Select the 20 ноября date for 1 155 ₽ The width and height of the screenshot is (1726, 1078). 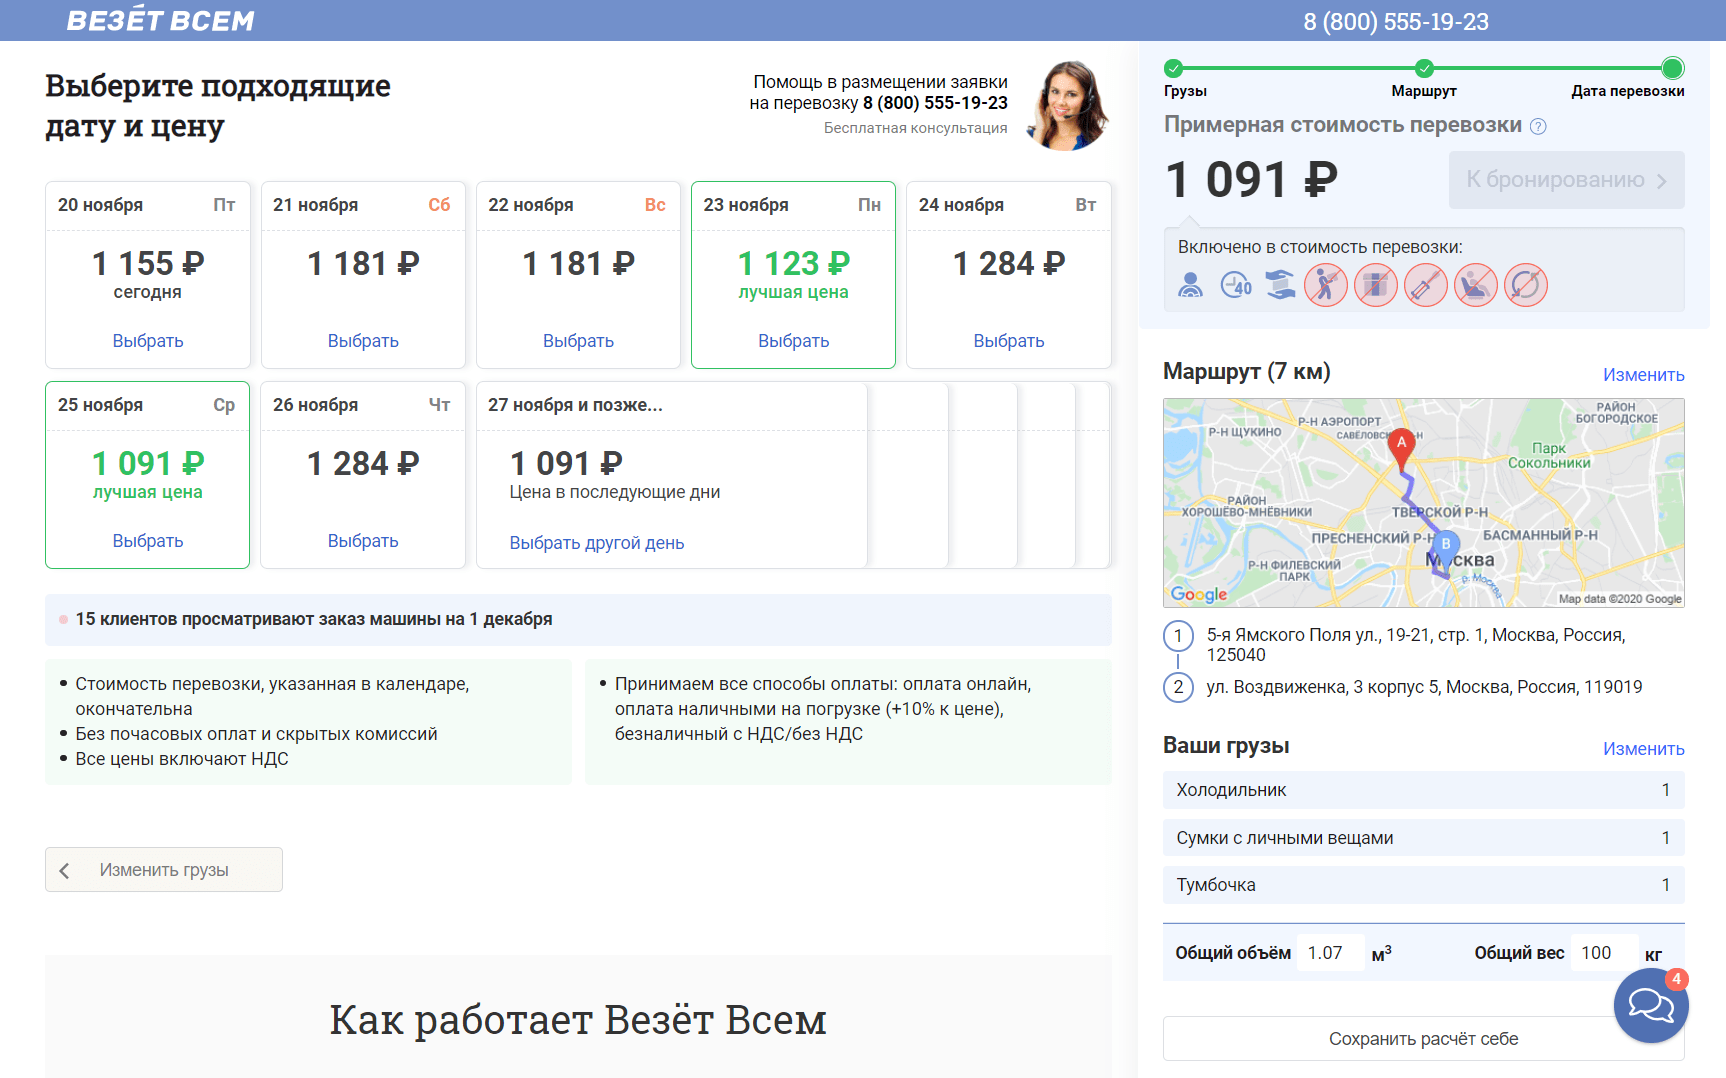coord(148,341)
